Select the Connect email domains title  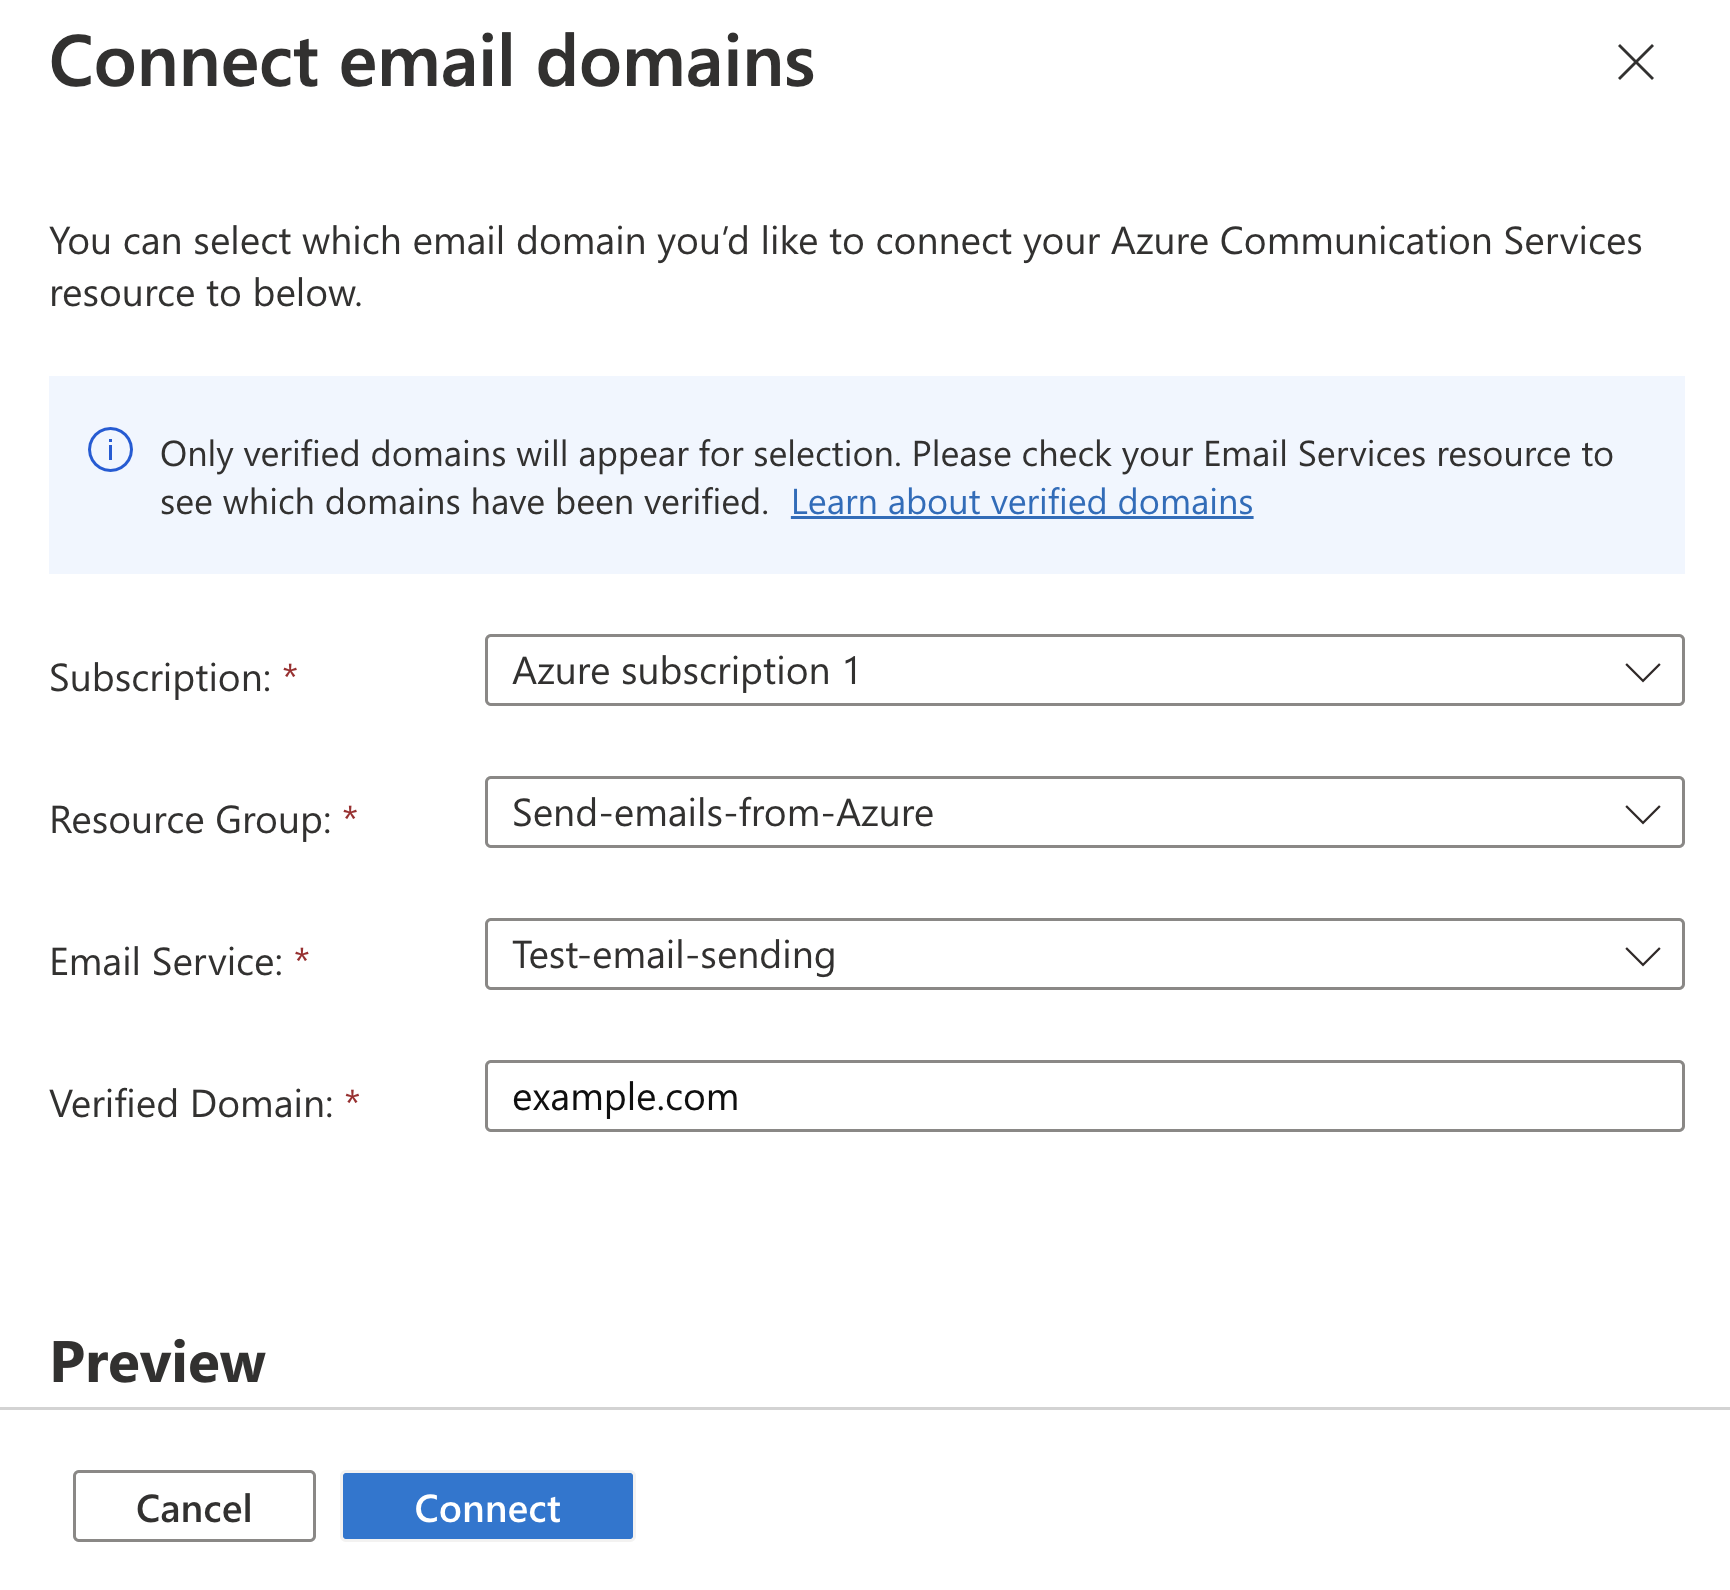pyautogui.click(x=432, y=62)
